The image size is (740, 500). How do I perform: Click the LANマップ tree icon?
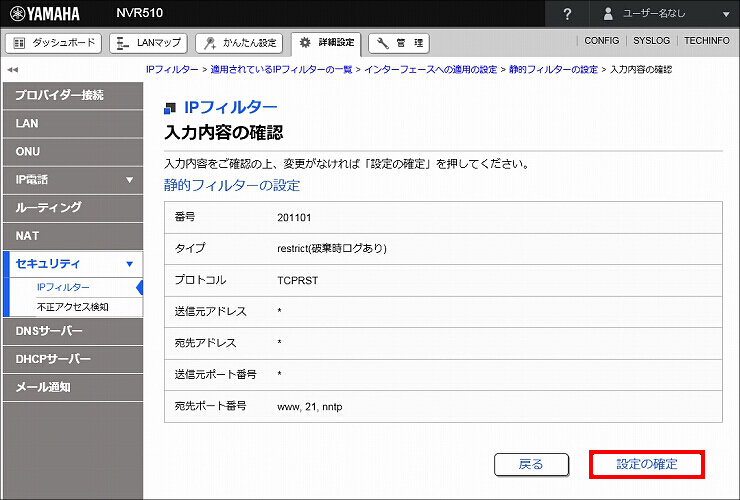(123, 43)
